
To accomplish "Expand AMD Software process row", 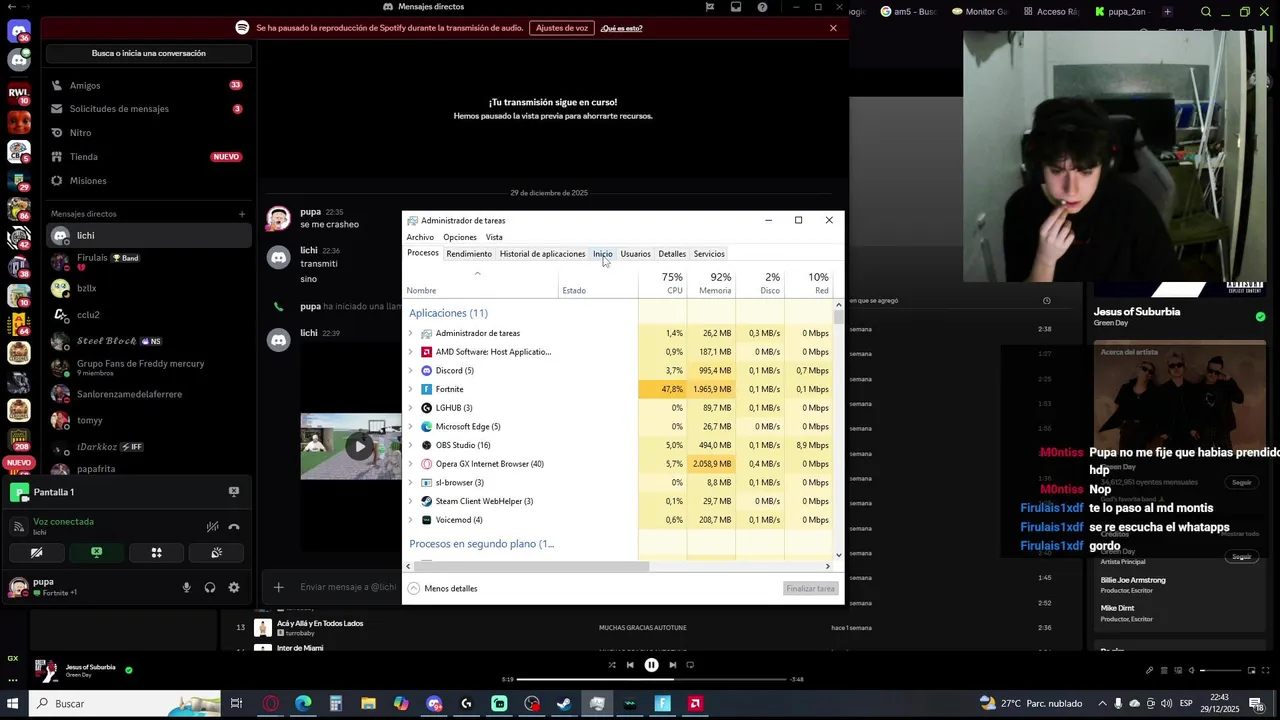I will (410, 352).
